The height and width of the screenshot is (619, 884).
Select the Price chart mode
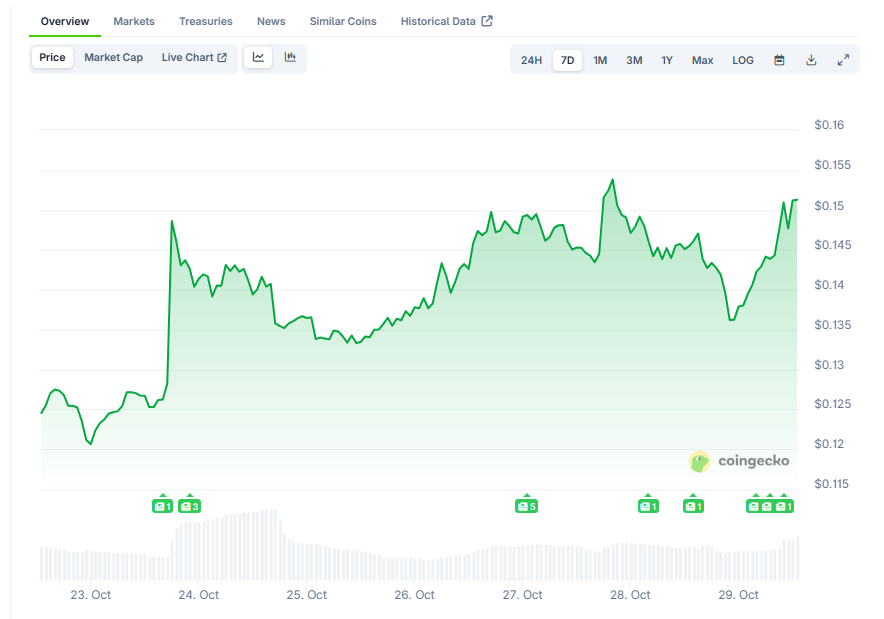tap(52, 58)
